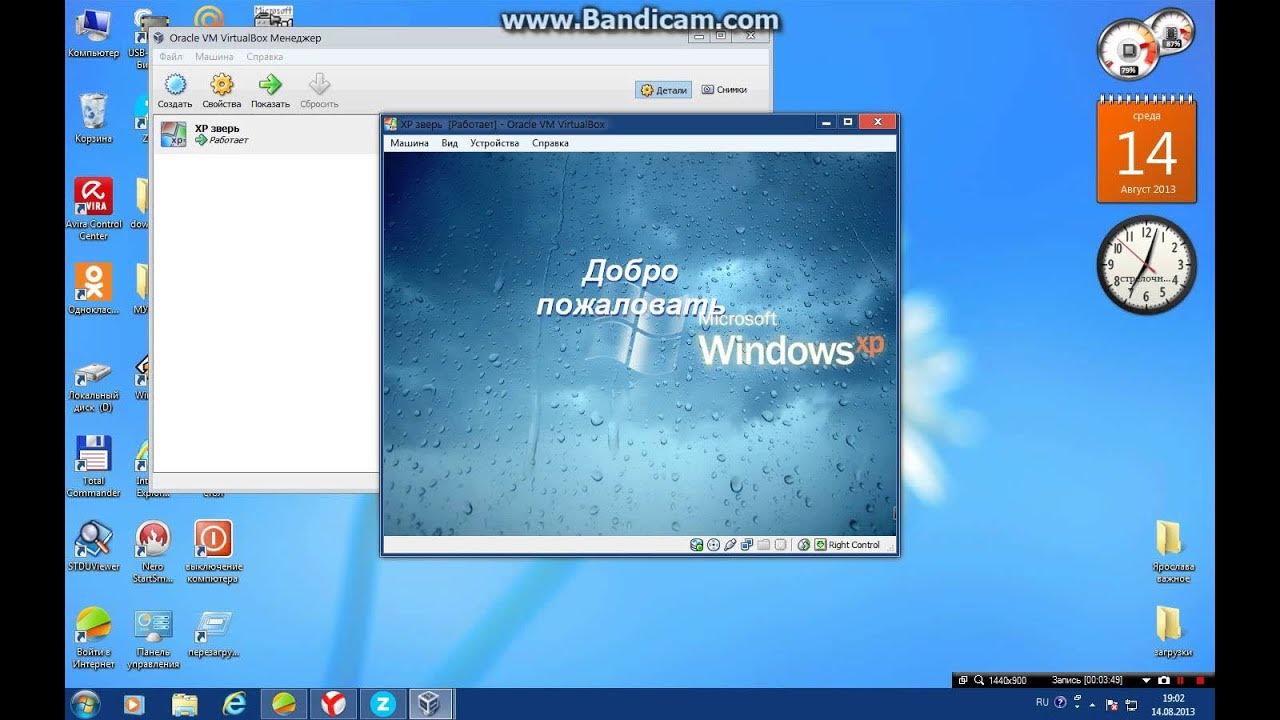The image size is (1280, 720).
Task: Click the Bandicam window mode icon
Action: [962, 680]
